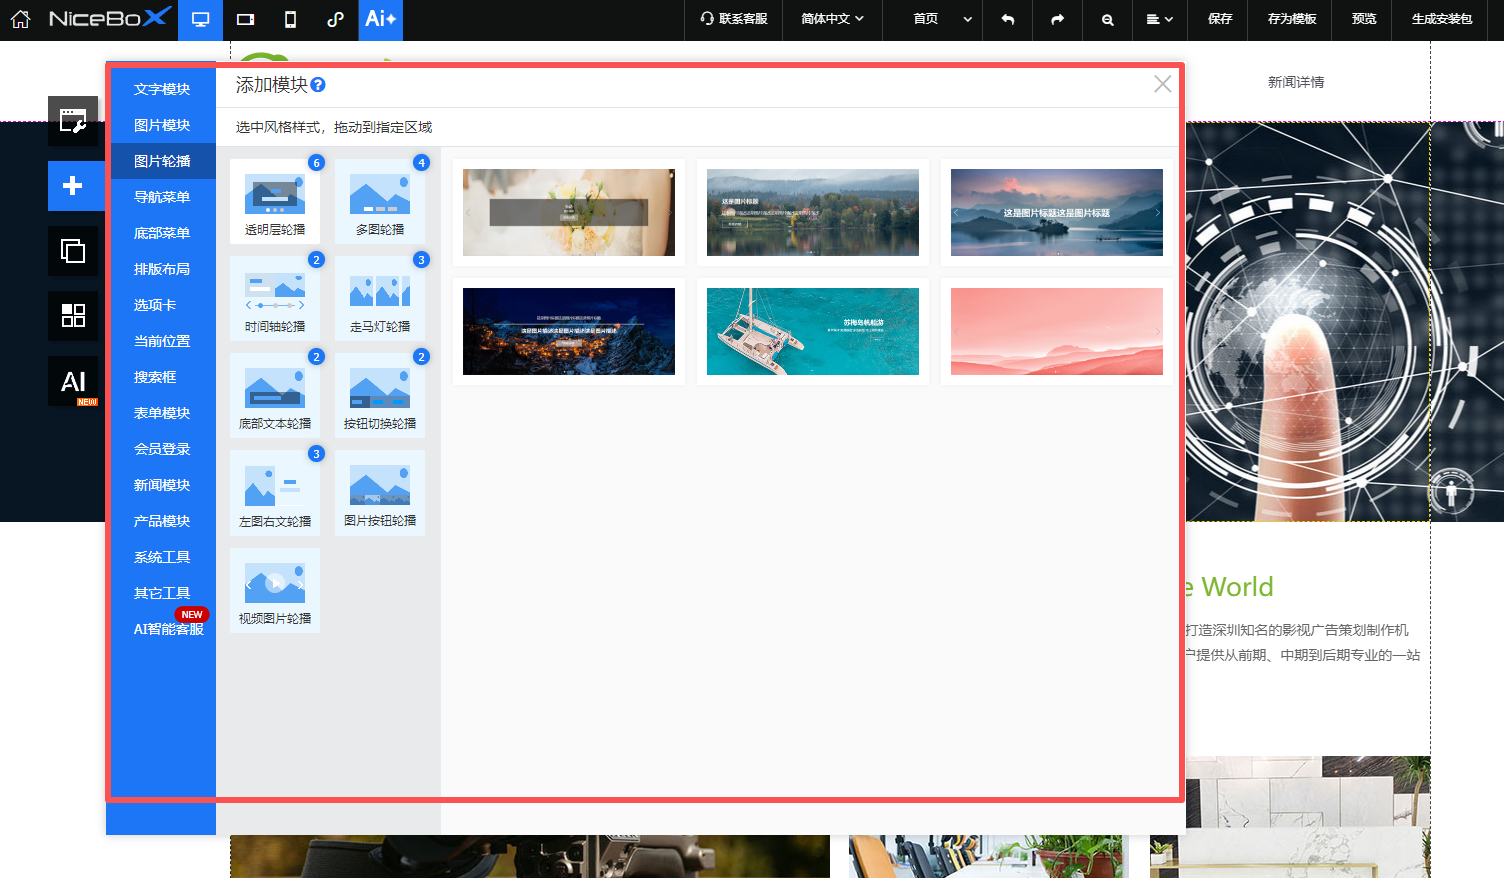Click 存为模板 button

click(1291, 19)
